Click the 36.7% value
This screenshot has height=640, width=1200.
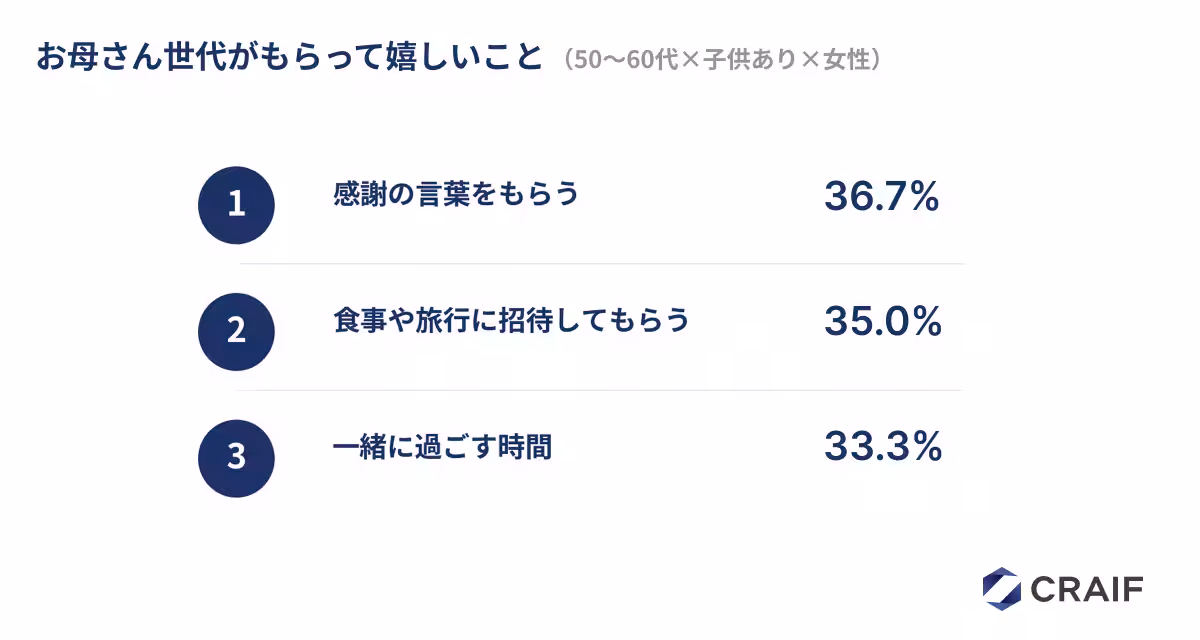(x=881, y=197)
